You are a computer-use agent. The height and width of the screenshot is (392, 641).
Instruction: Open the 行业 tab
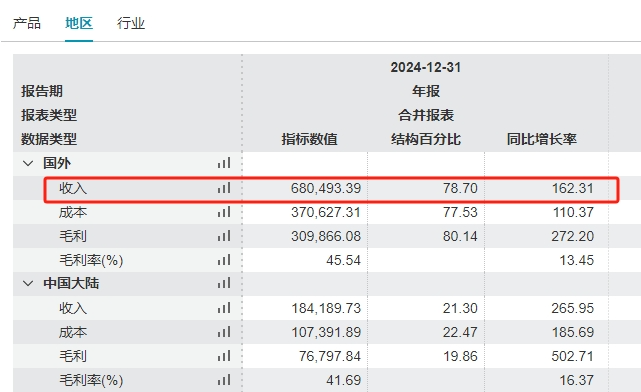coord(131,23)
